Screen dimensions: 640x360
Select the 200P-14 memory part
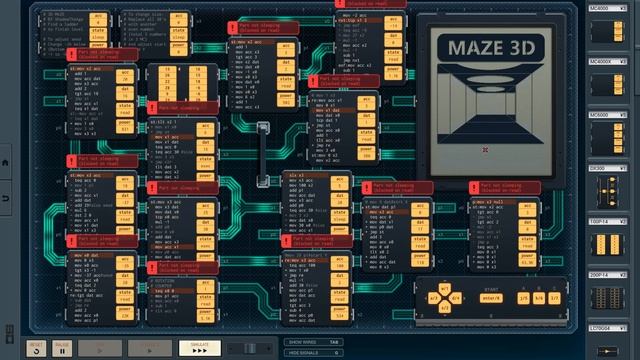click(x=608, y=298)
